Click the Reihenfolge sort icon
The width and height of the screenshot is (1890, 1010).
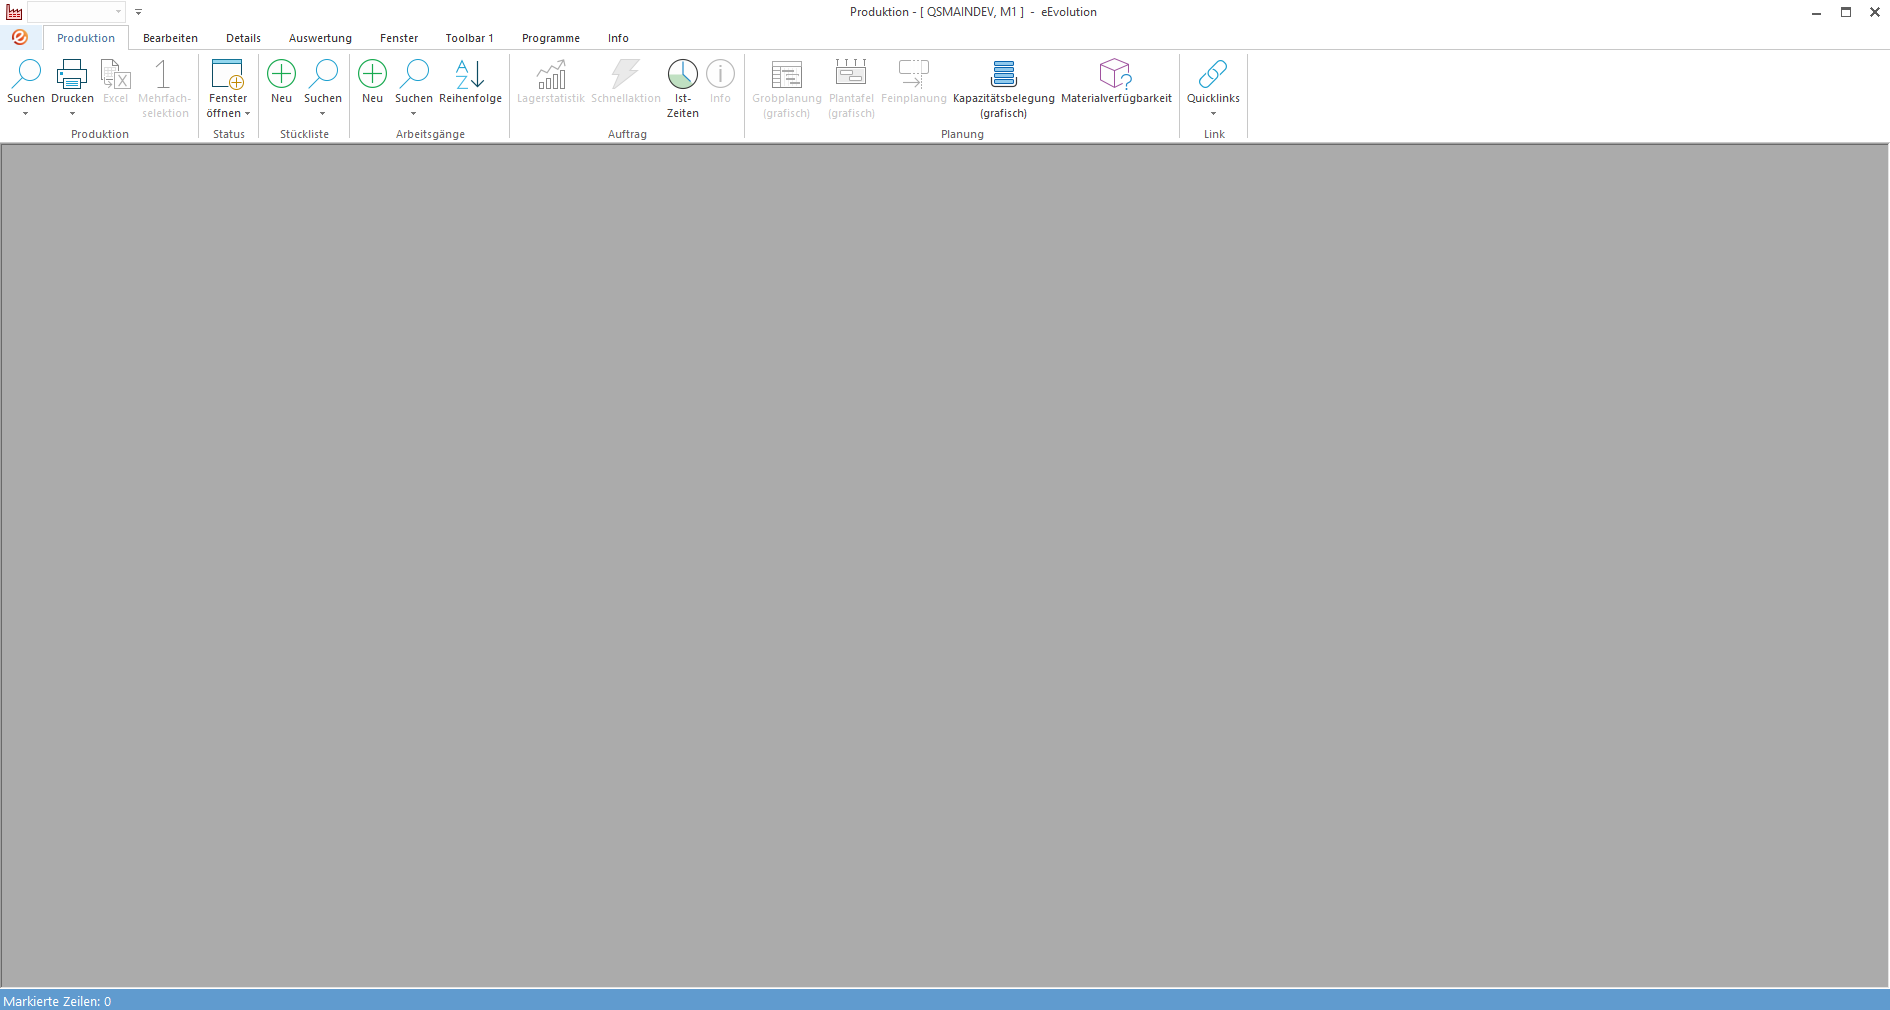pyautogui.click(x=470, y=74)
